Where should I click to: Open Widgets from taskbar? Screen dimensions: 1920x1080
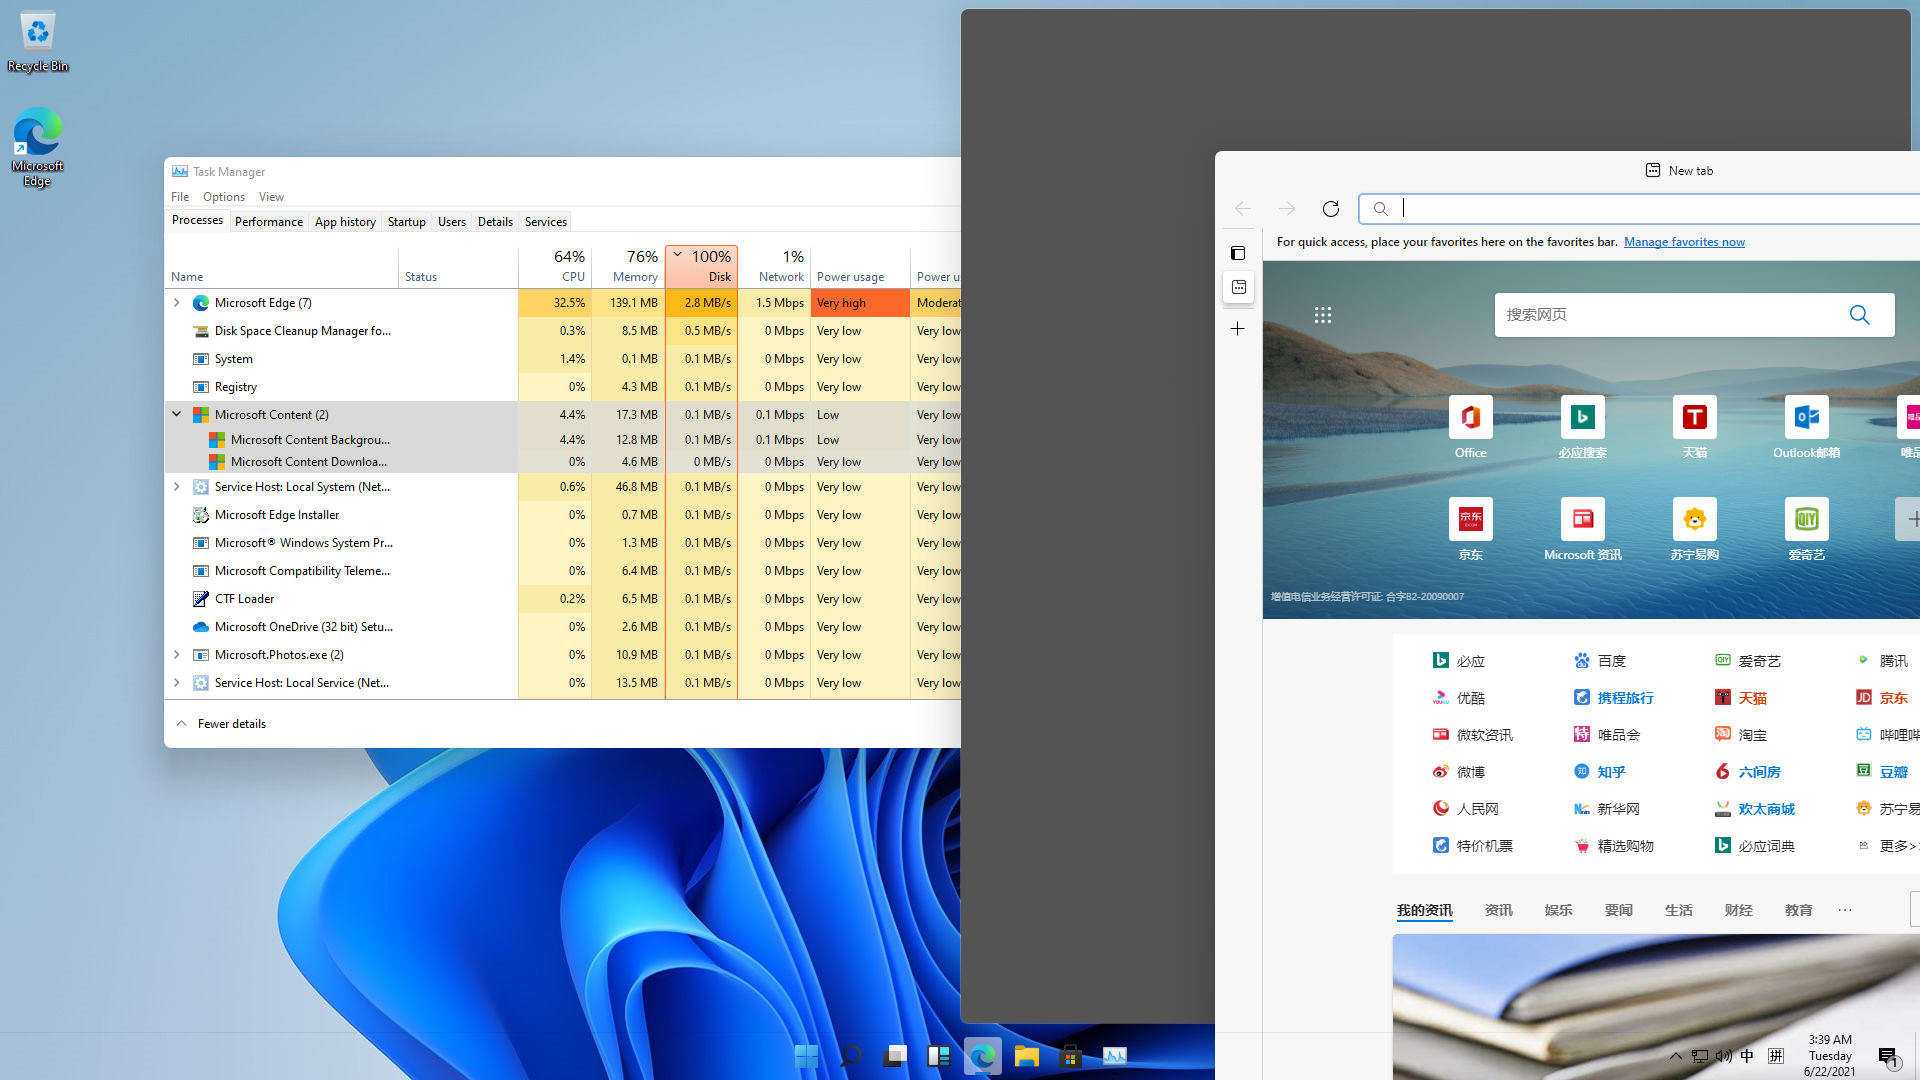tap(939, 1056)
